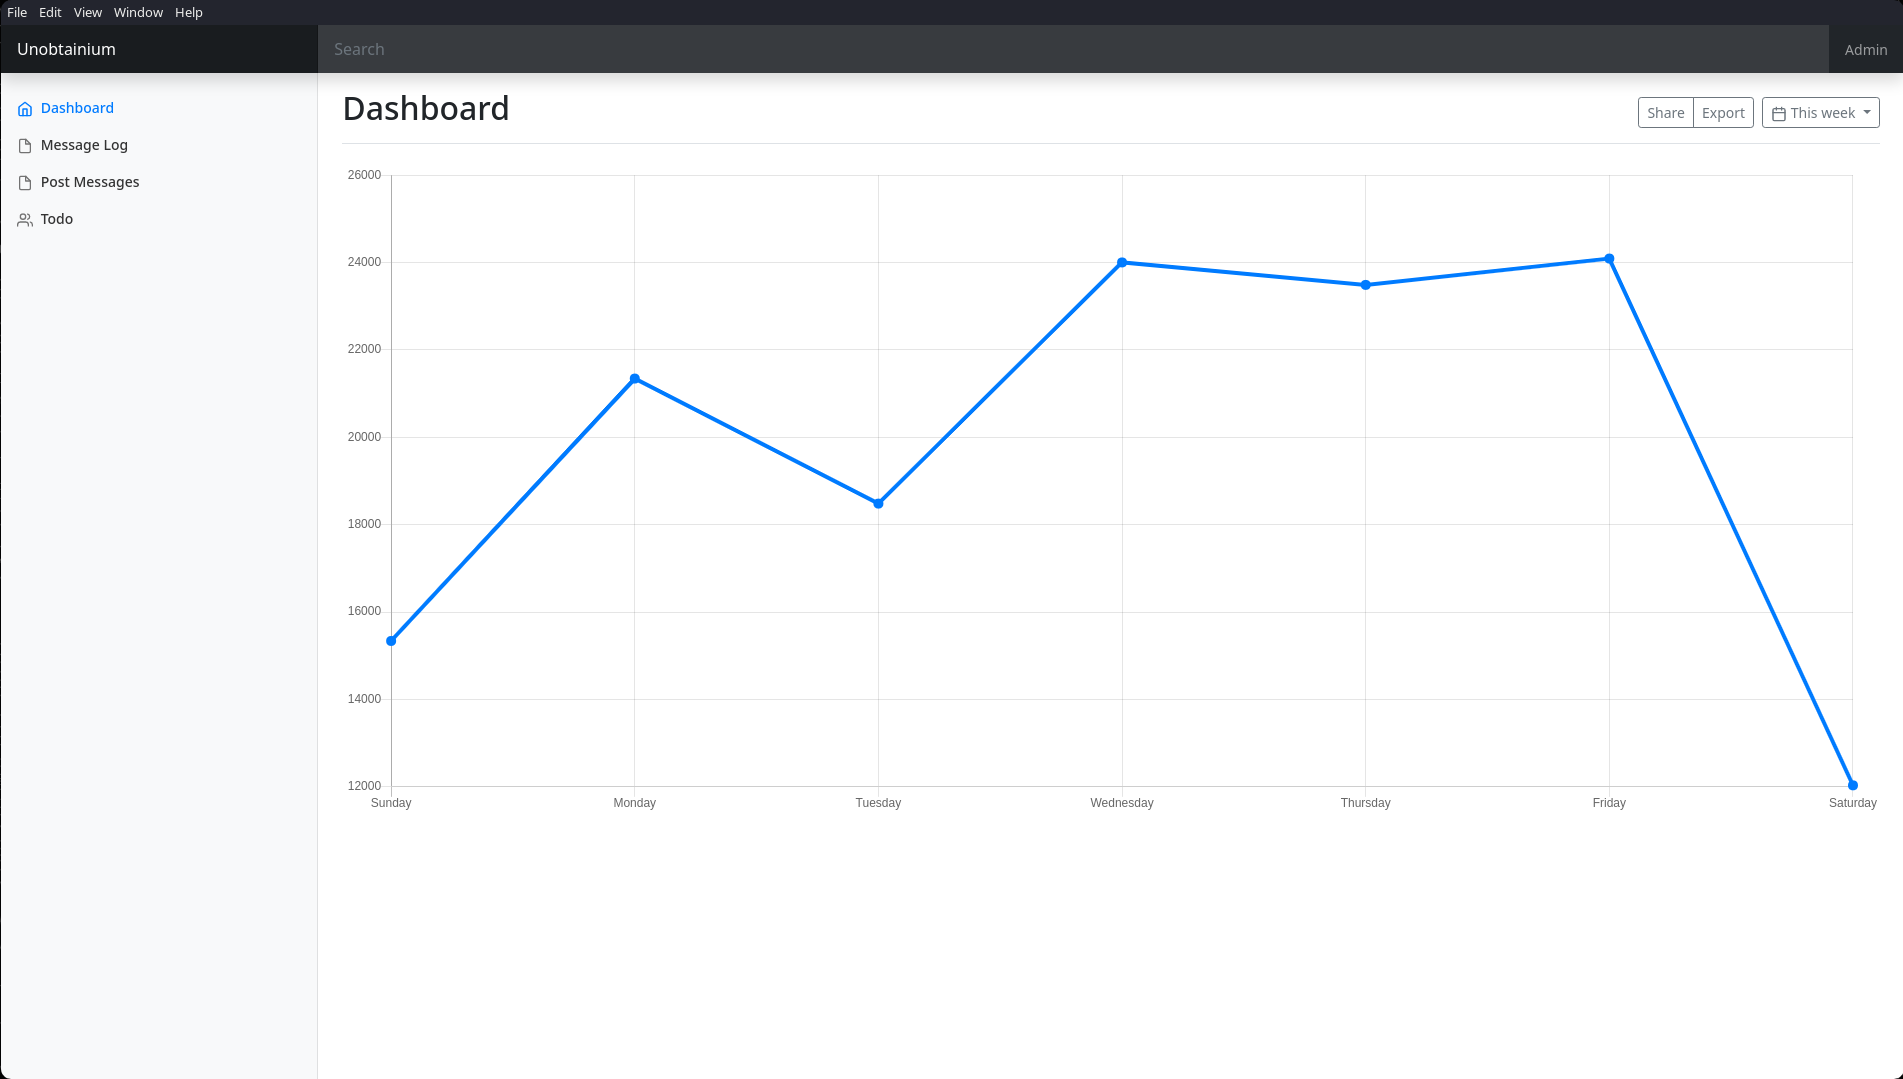
Task: Click the Sunday x-axis label
Action: [x=391, y=803]
